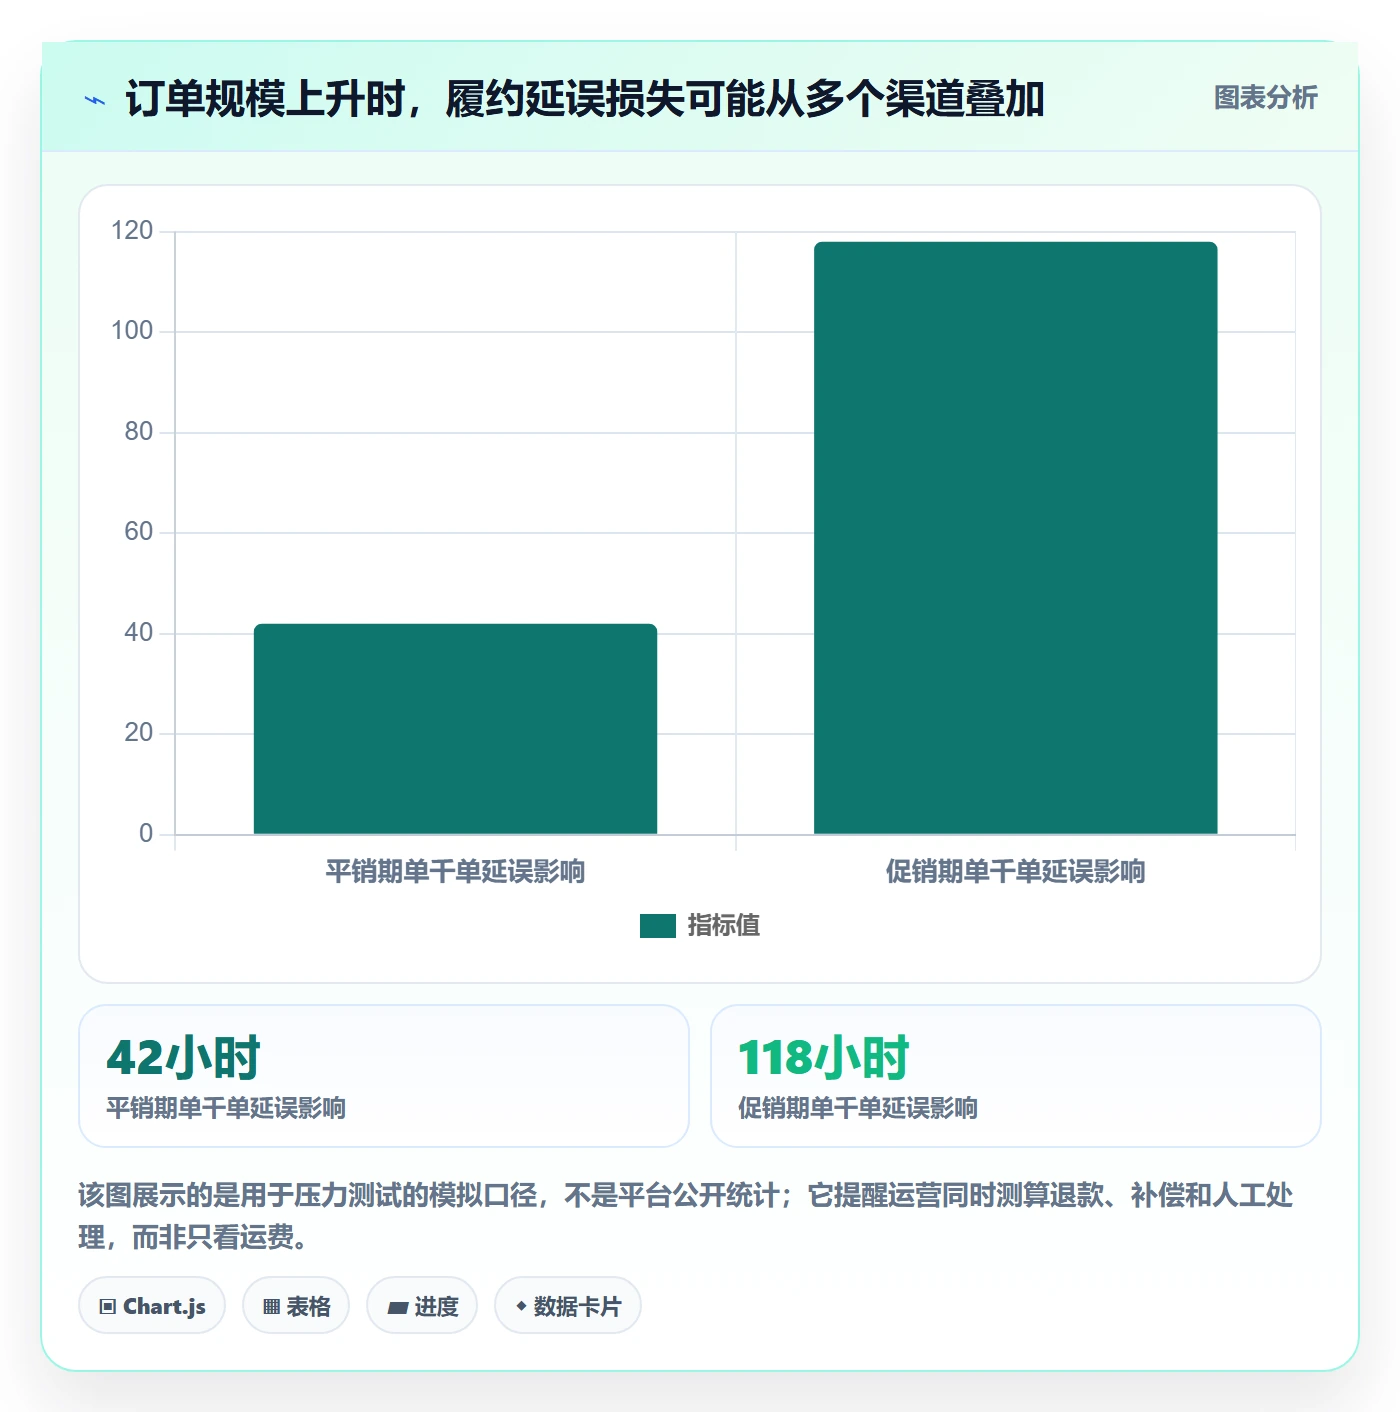Click the 表格 tag chip

(296, 1306)
